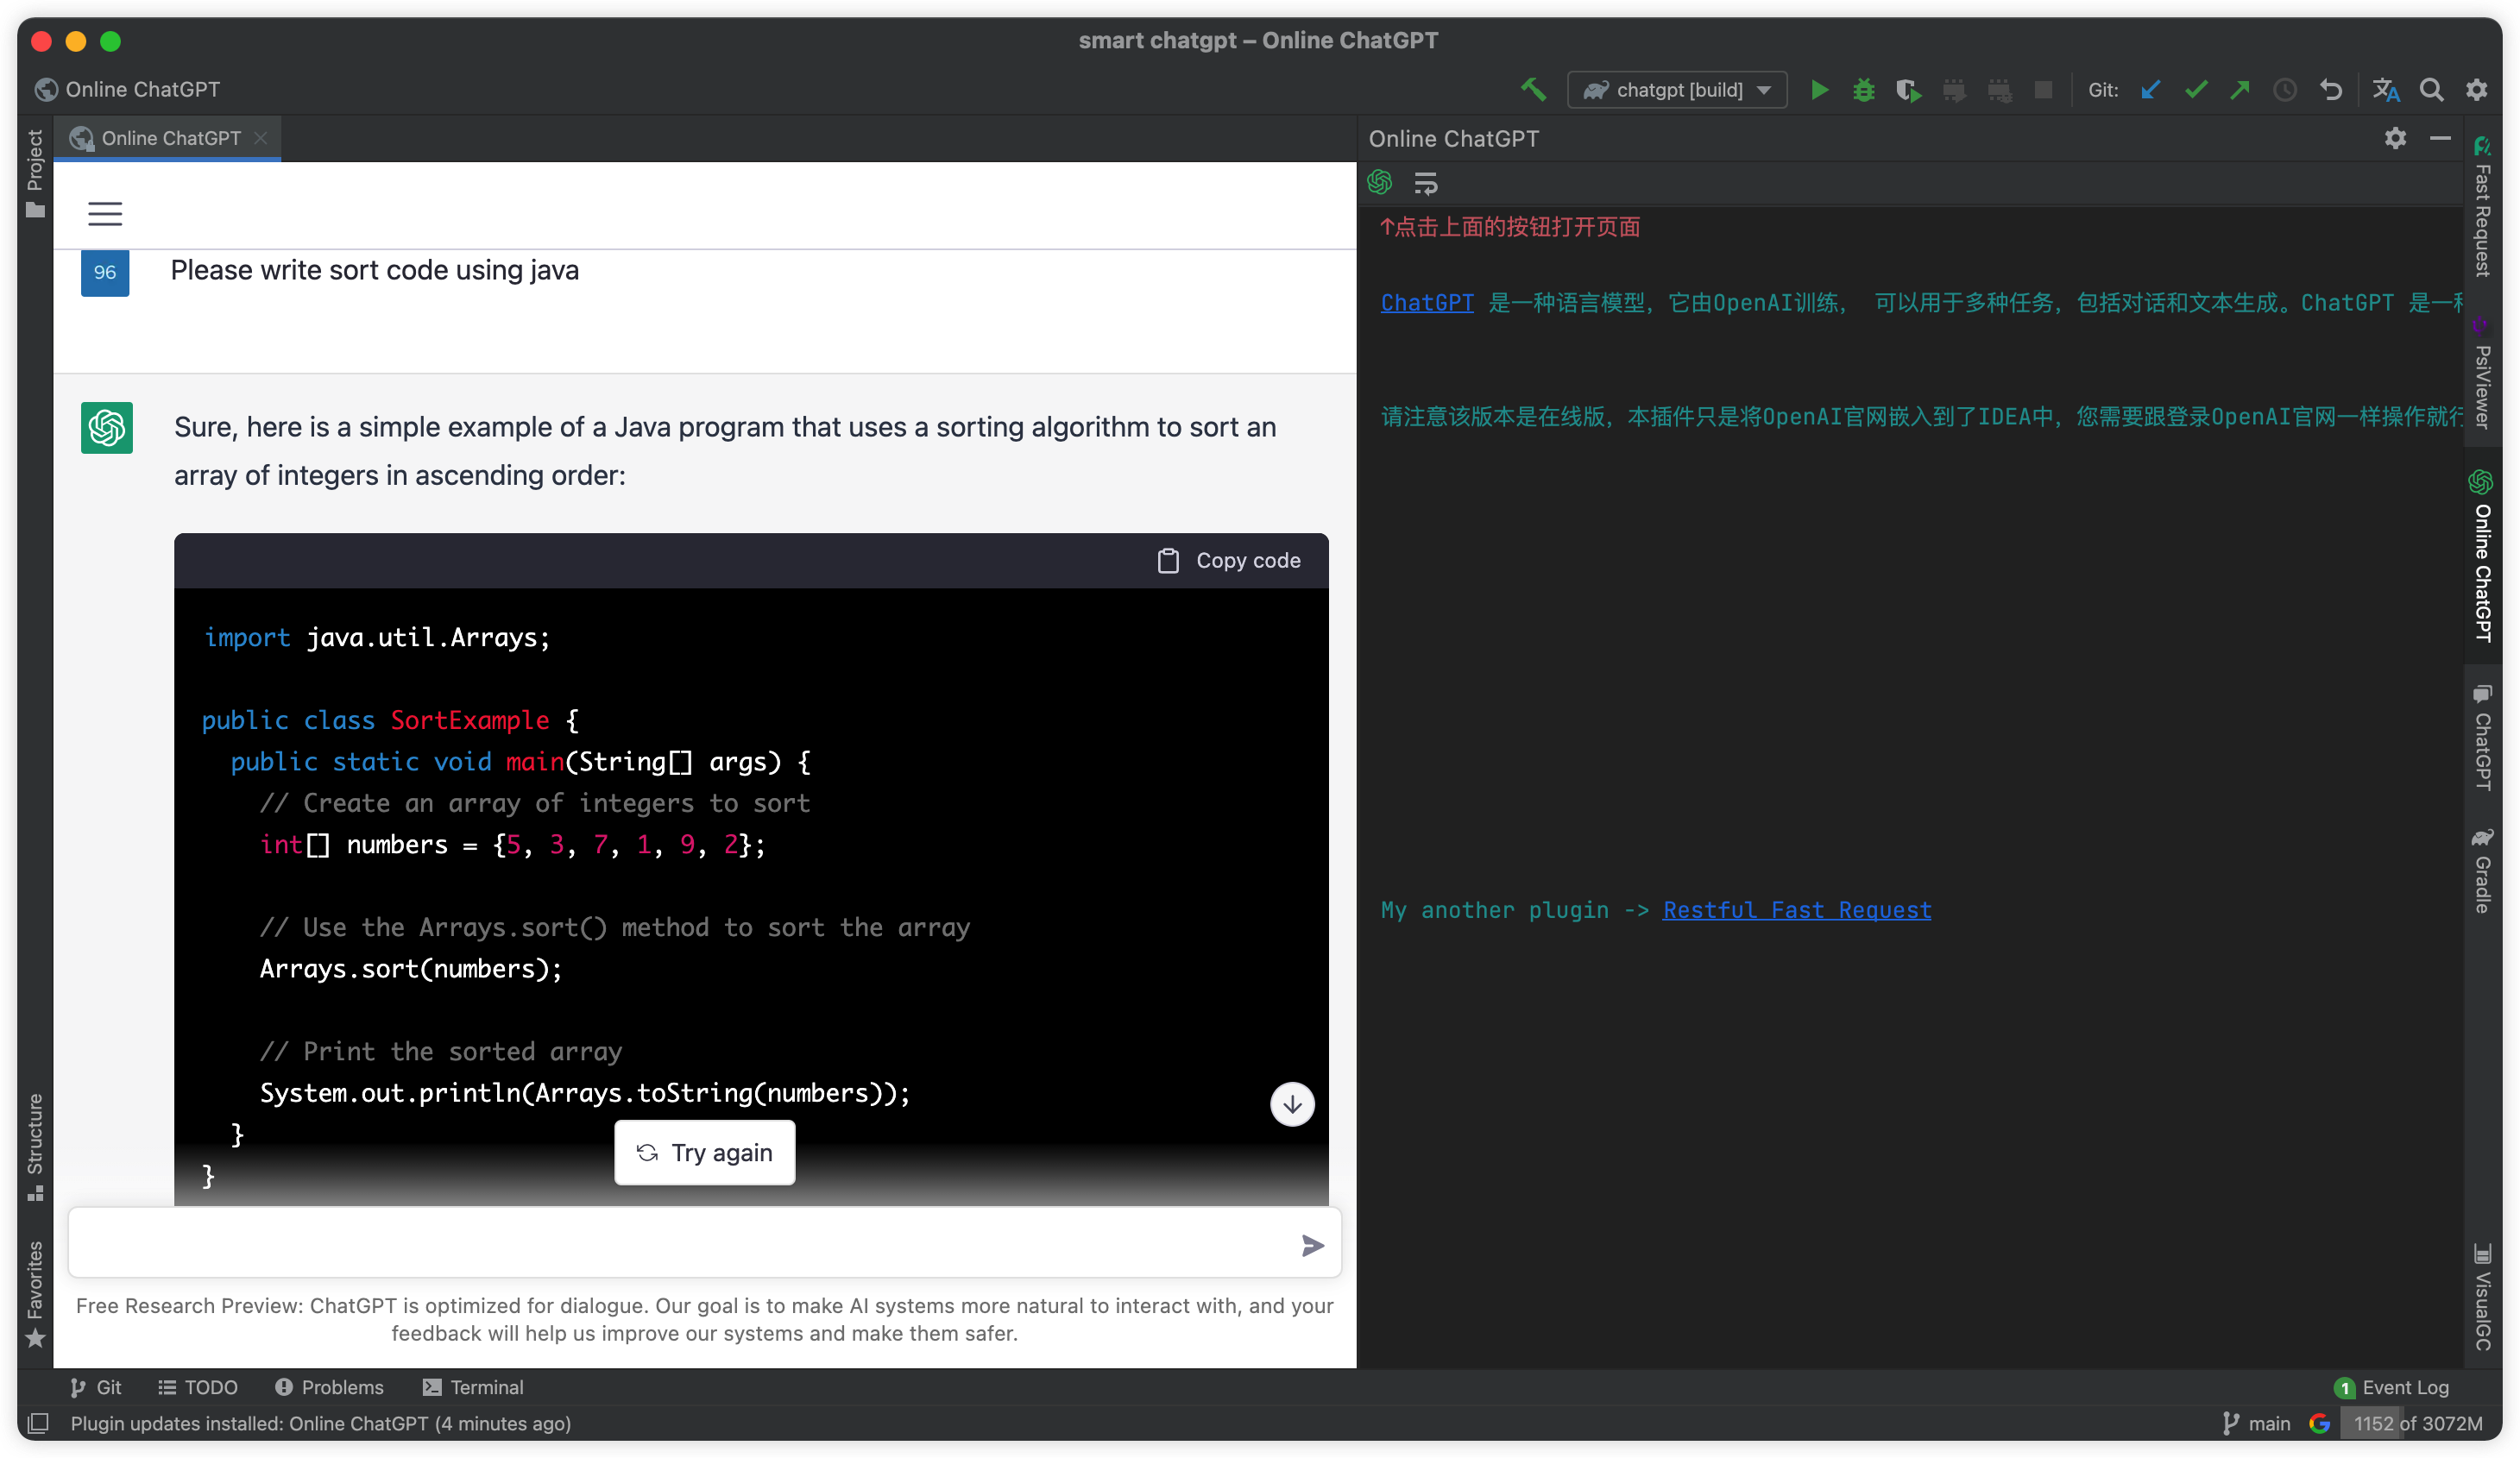Expand the hamburger menu in chat page
Viewport: 2520px width, 1458px height.
(105, 213)
